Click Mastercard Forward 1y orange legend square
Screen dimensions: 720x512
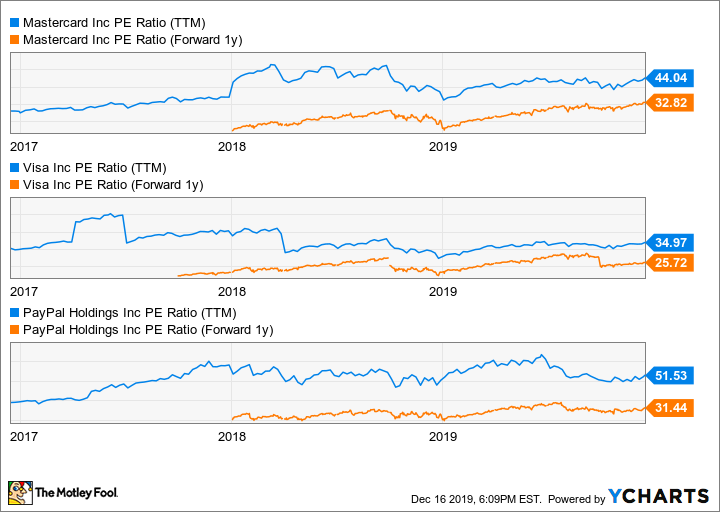click(x=14, y=39)
